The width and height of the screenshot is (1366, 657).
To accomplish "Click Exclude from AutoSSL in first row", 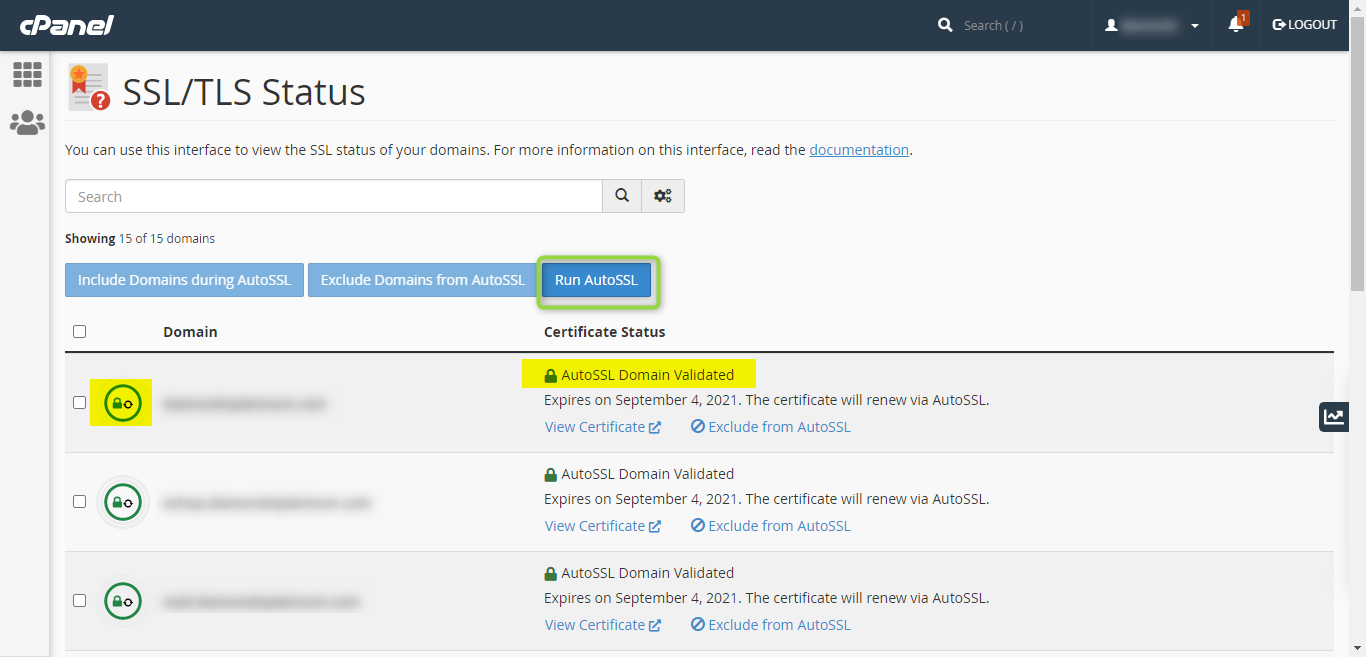I will pos(771,427).
